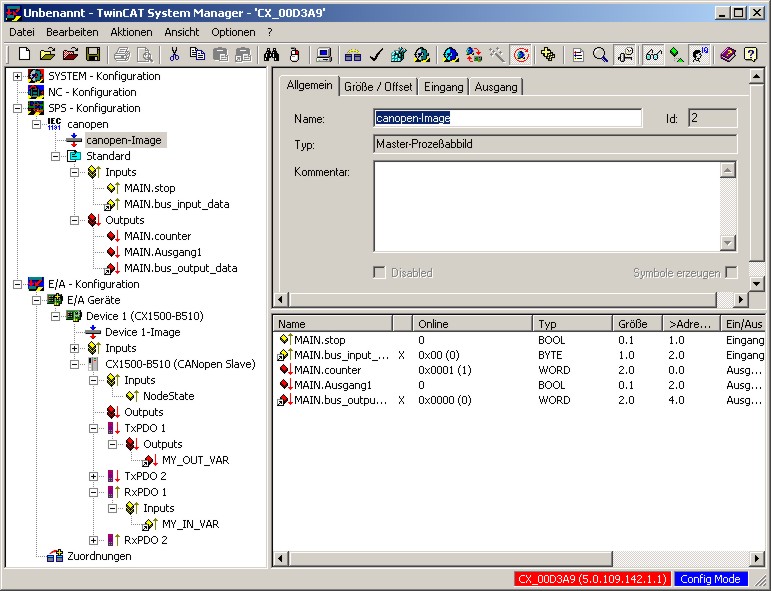The width and height of the screenshot is (771, 591).
Task: Click the Open folder toolbar icon
Action: [x=47, y=54]
